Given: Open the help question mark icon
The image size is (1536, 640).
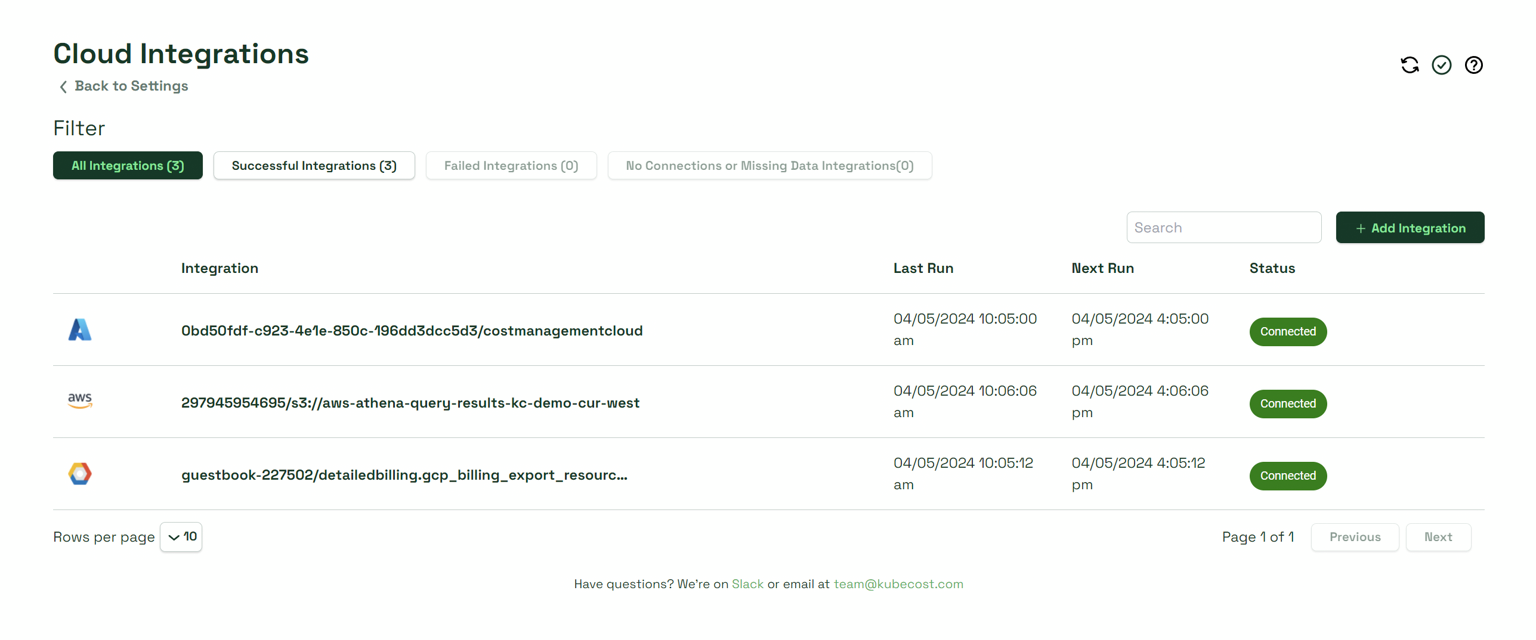Looking at the screenshot, I should tap(1473, 65).
